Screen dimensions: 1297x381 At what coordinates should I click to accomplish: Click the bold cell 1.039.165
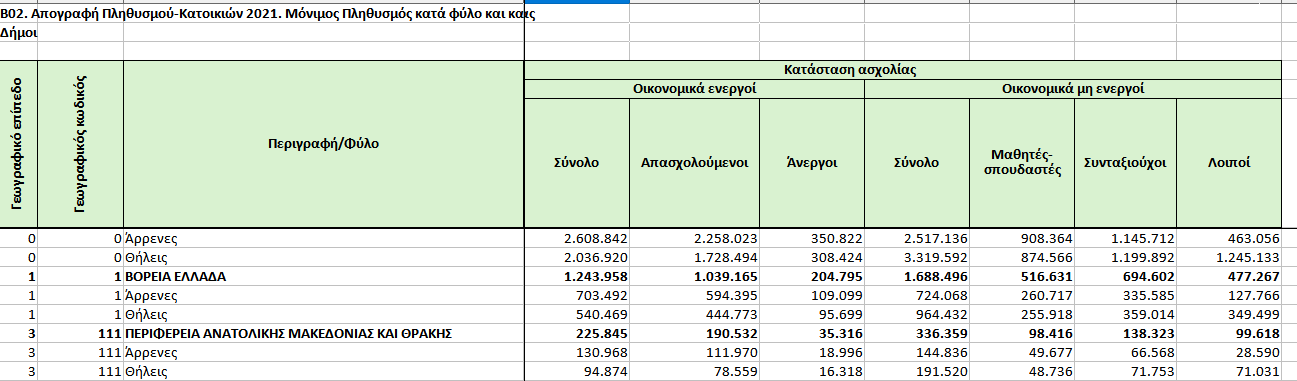click(695, 277)
